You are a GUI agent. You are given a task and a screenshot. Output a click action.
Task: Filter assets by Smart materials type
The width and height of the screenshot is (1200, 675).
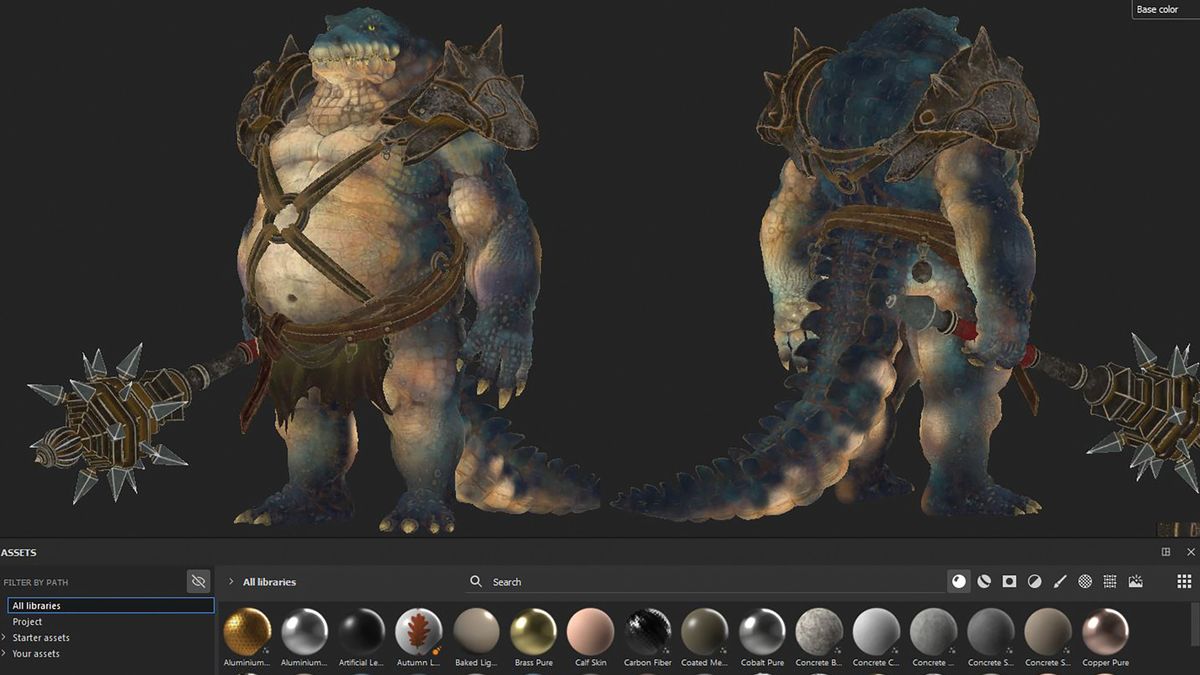984,581
